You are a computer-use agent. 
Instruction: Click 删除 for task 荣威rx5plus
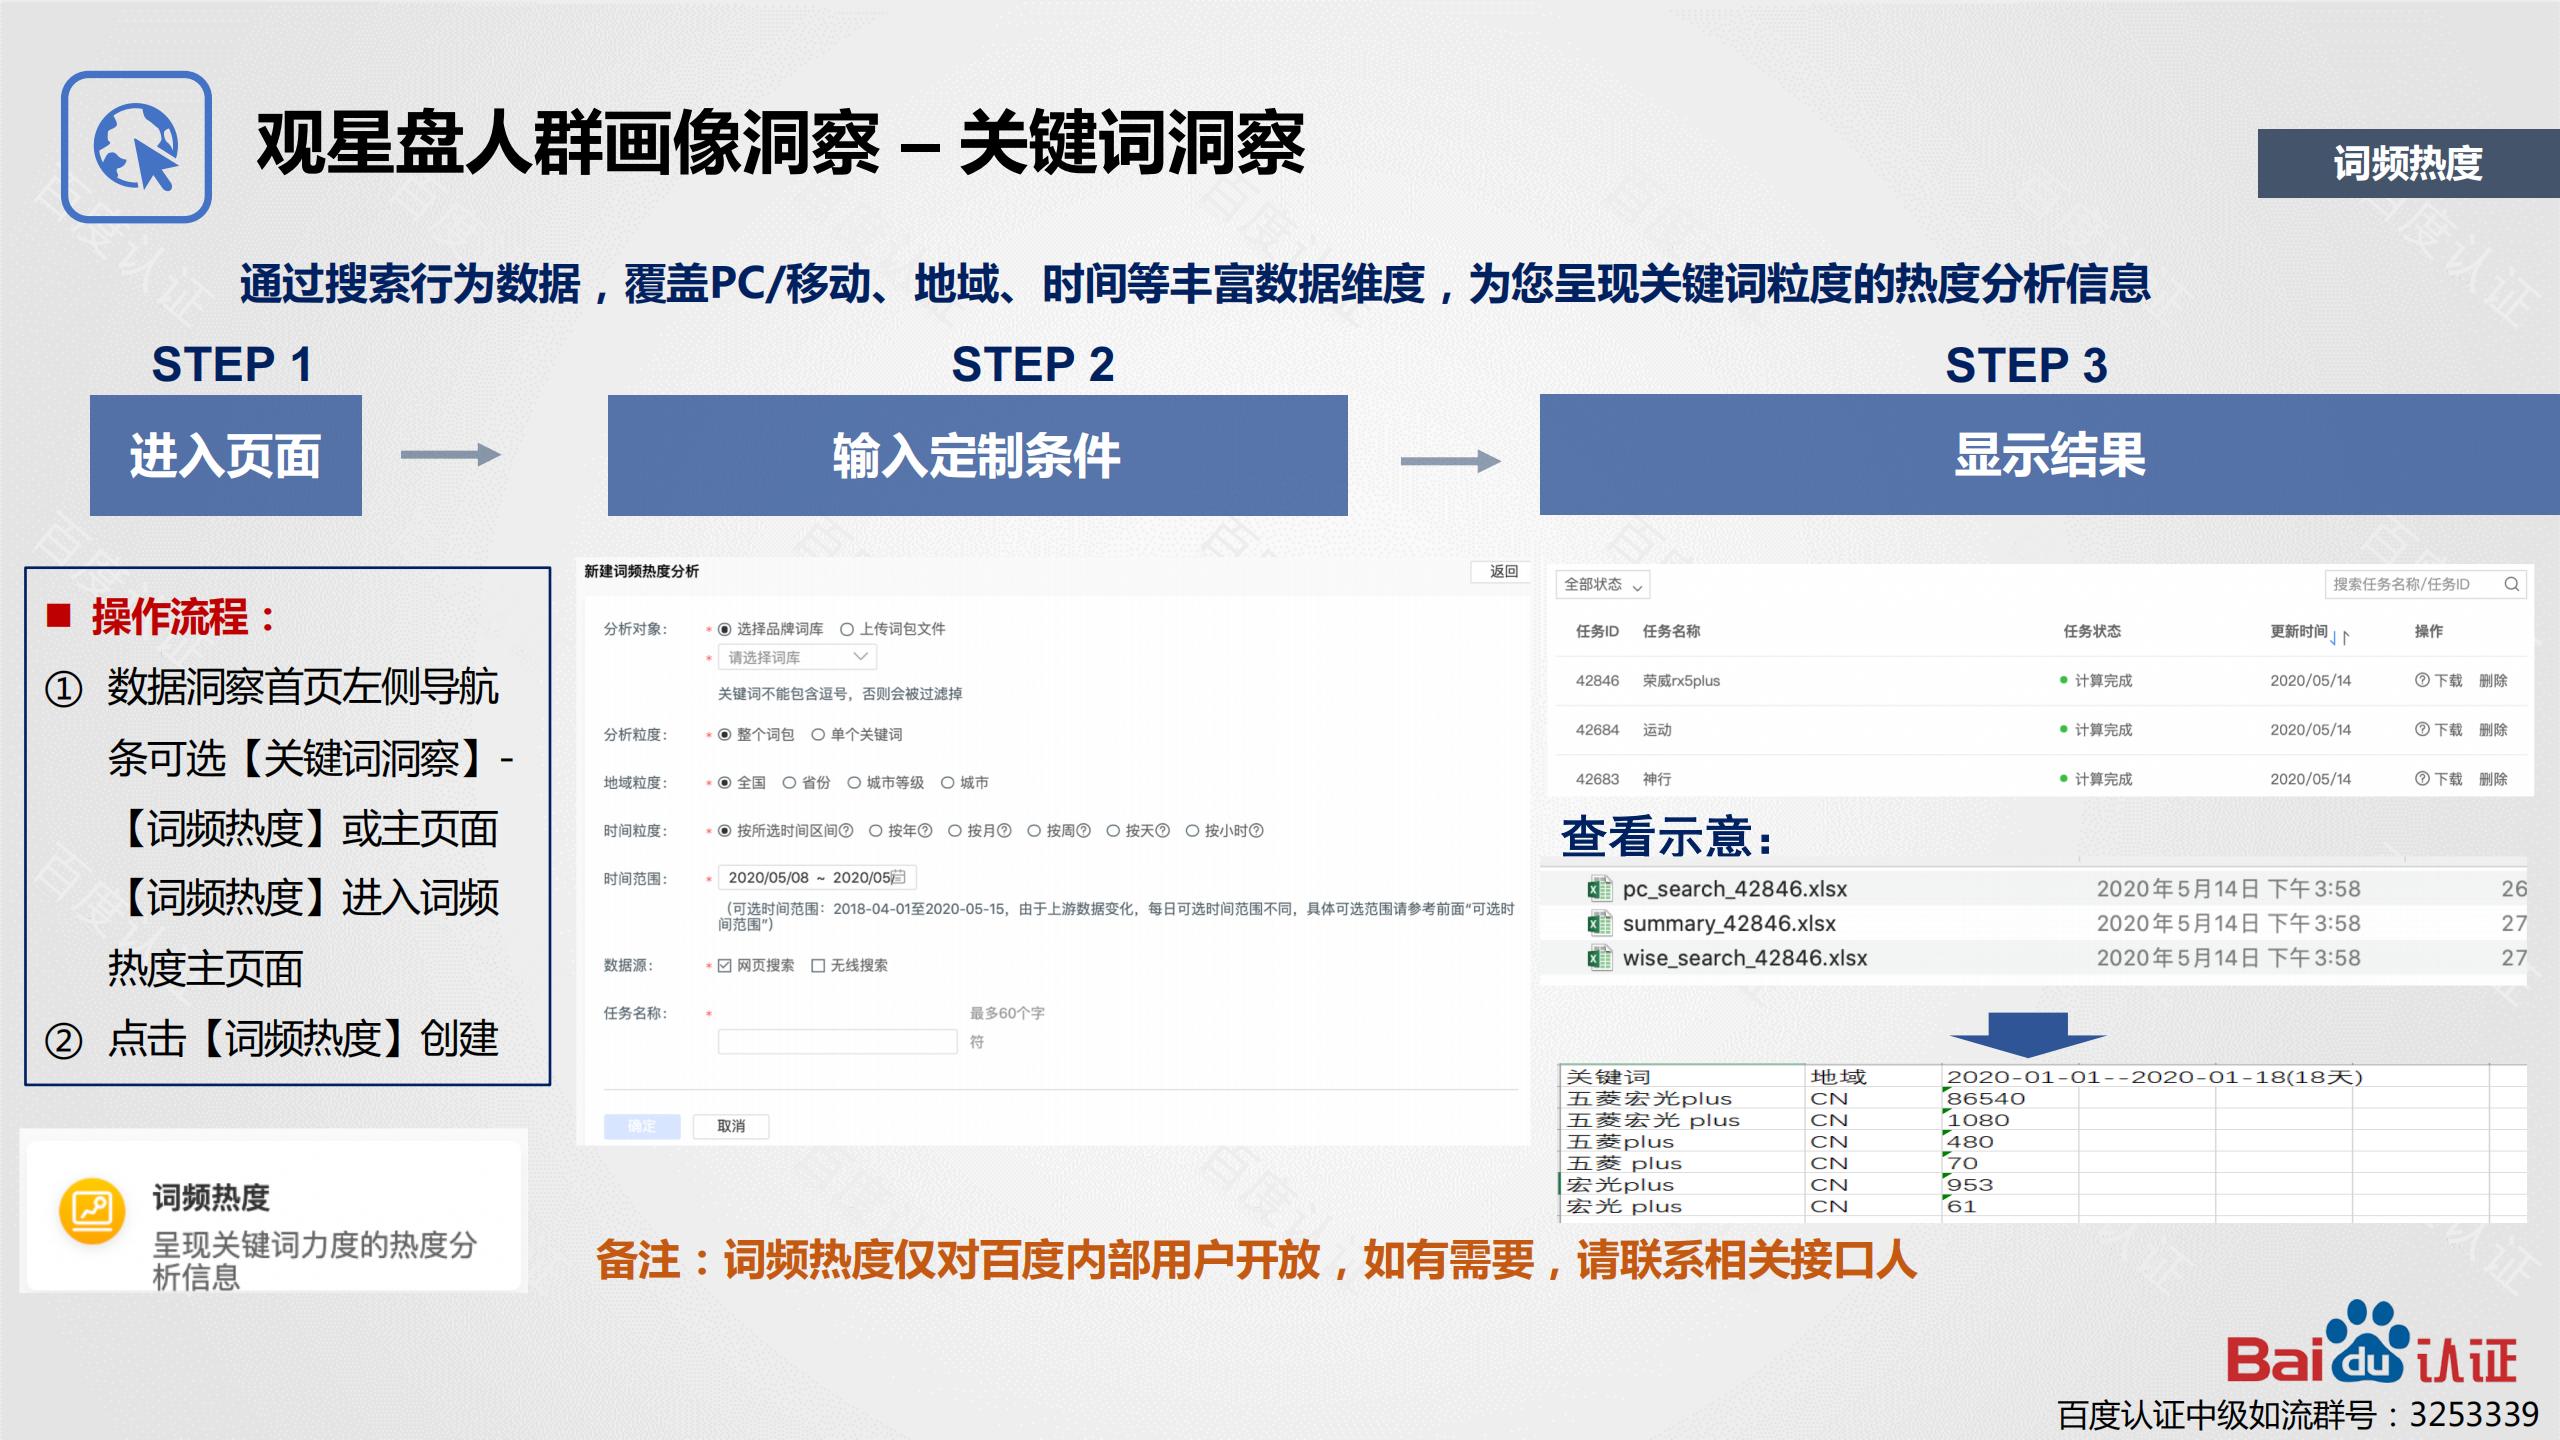tap(2493, 680)
